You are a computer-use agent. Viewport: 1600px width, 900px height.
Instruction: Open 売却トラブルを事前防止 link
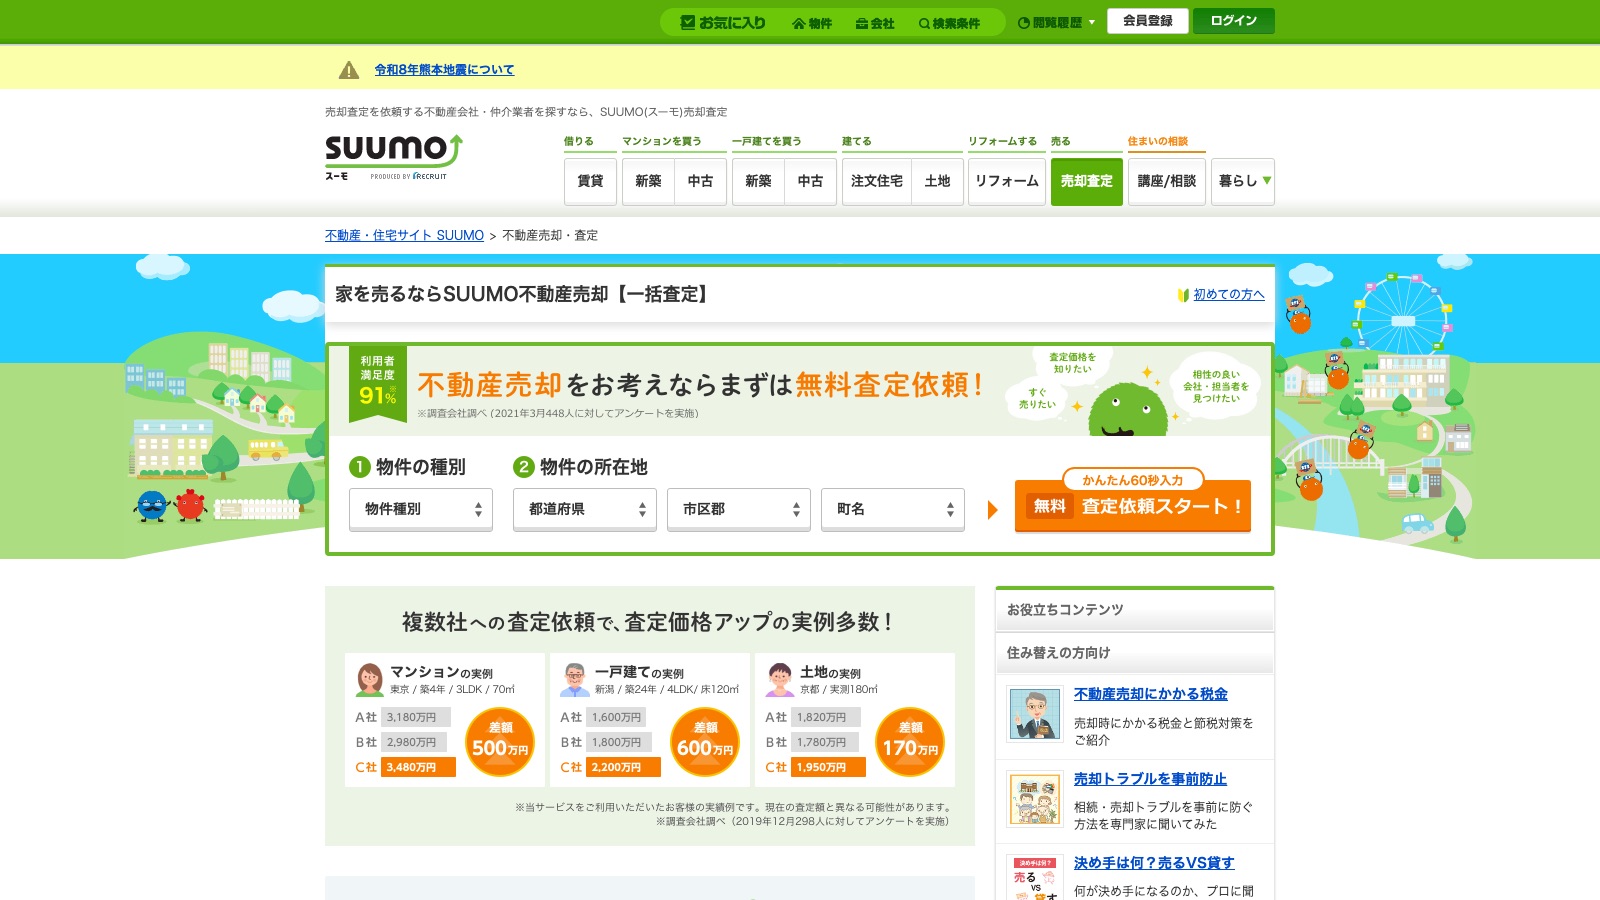(x=1150, y=779)
